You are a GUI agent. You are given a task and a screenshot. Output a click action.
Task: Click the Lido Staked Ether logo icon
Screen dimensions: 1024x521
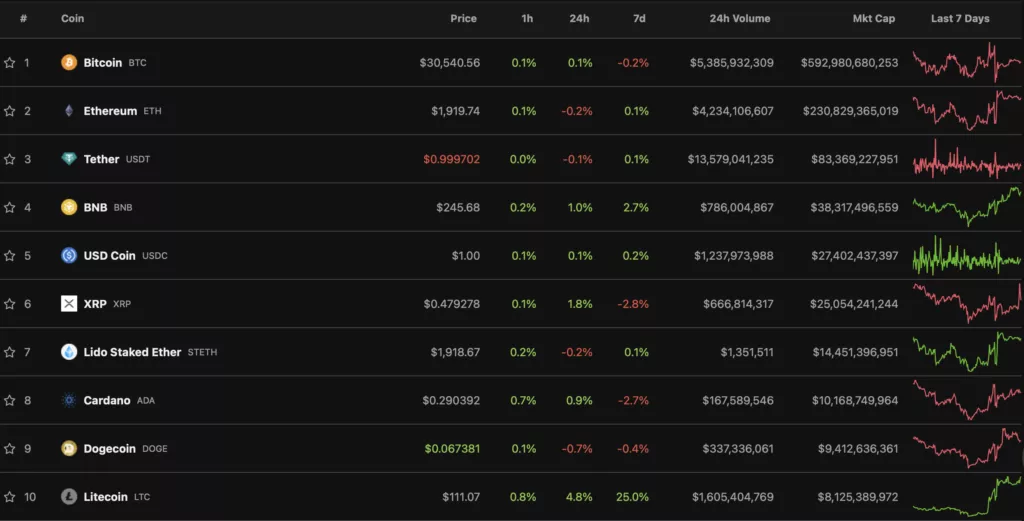pos(69,352)
